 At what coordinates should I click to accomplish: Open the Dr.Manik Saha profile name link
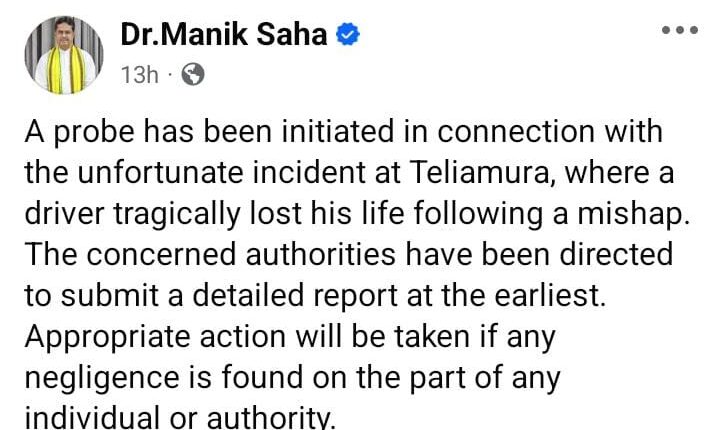[226, 35]
